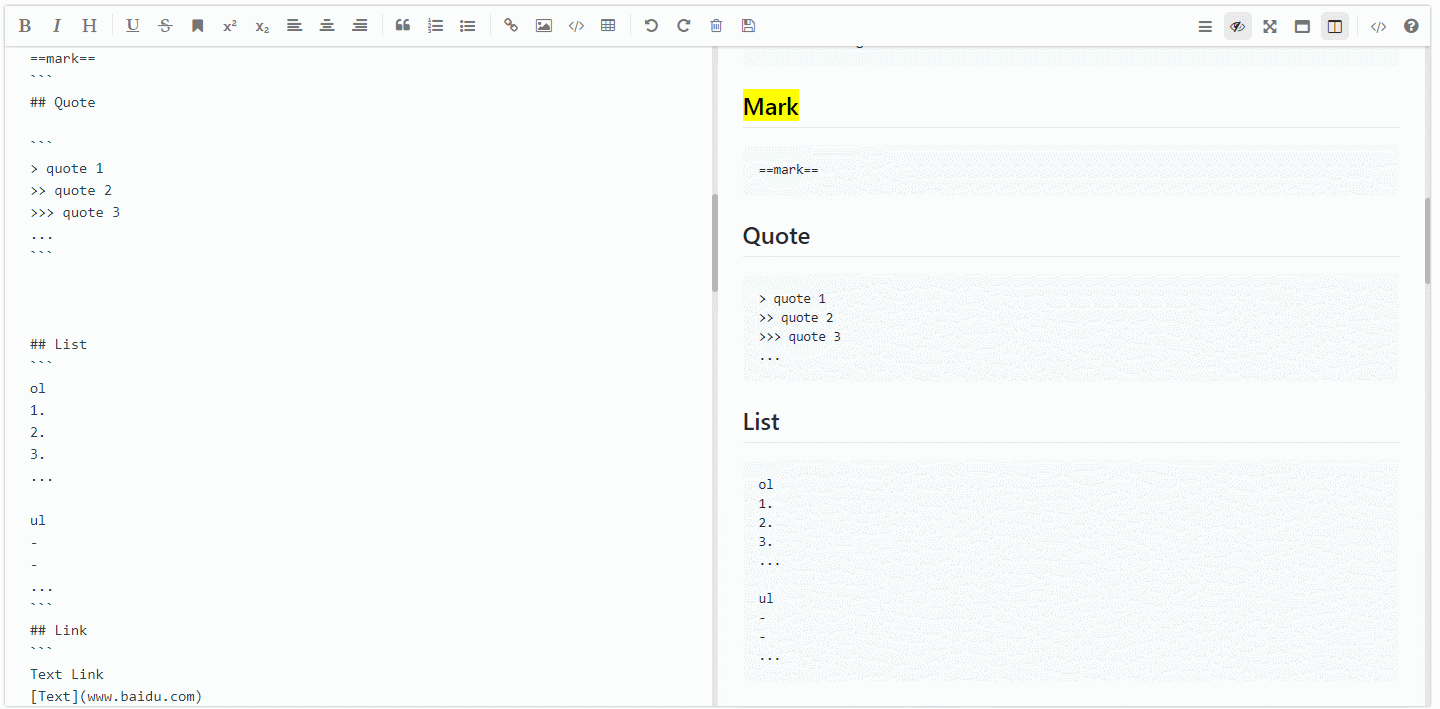Click the editor pane vertical scrollbar
The width and height of the screenshot is (1440, 709).
click(715, 243)
